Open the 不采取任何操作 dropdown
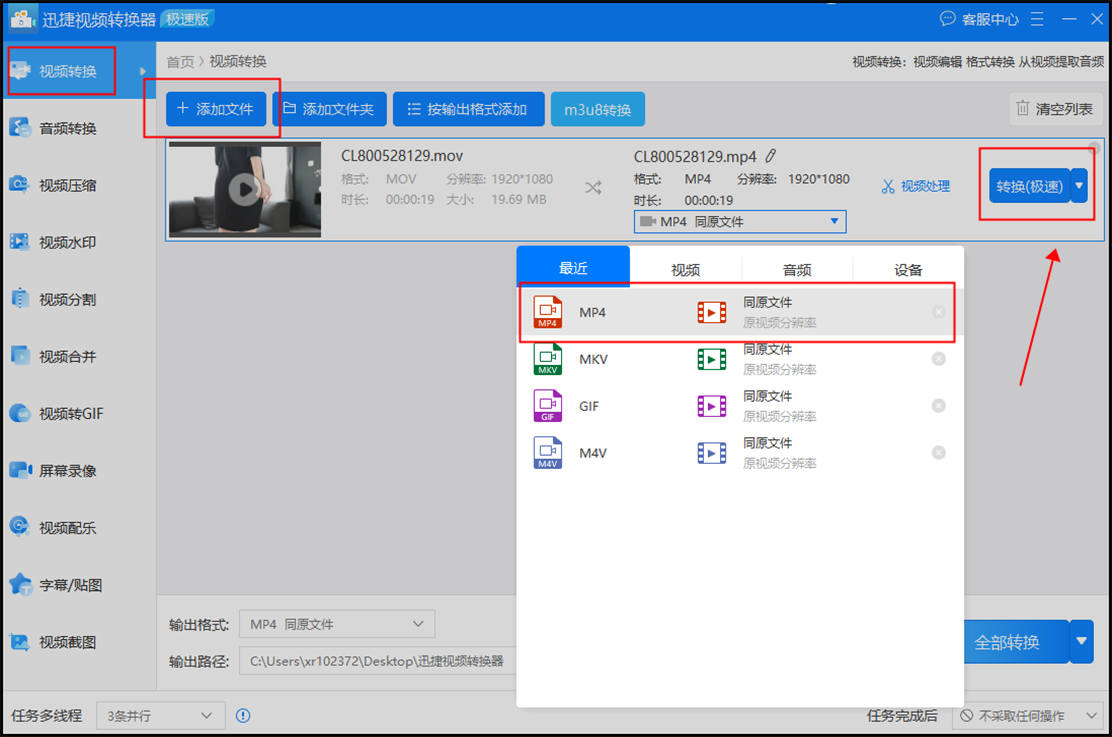The height and width of the screenshot is (737, 1112). pyautogui.click(x=1028, y=716)
